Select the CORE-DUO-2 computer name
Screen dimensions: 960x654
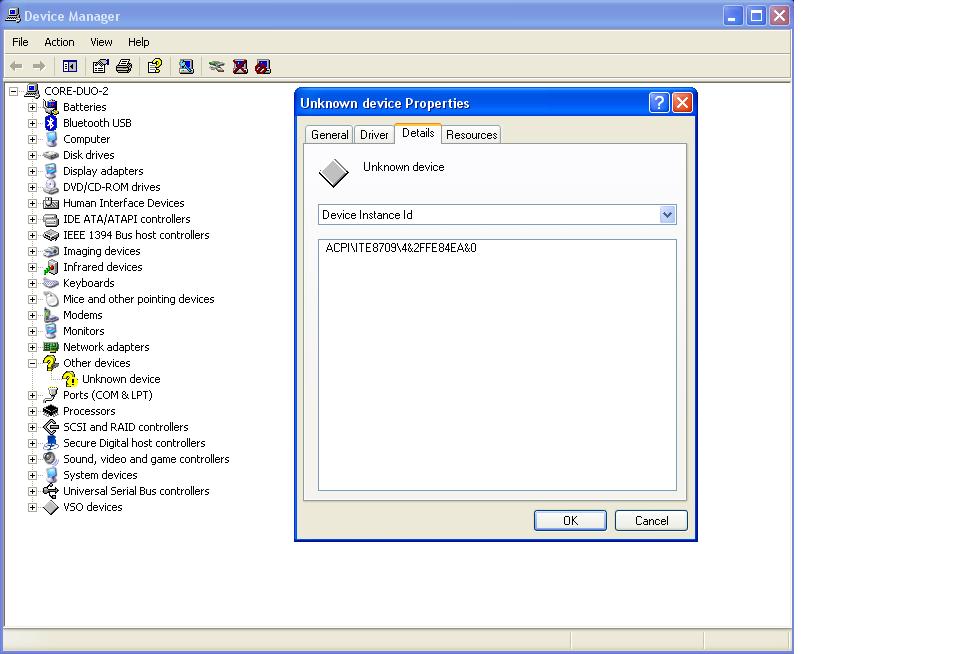coord(77,91)
